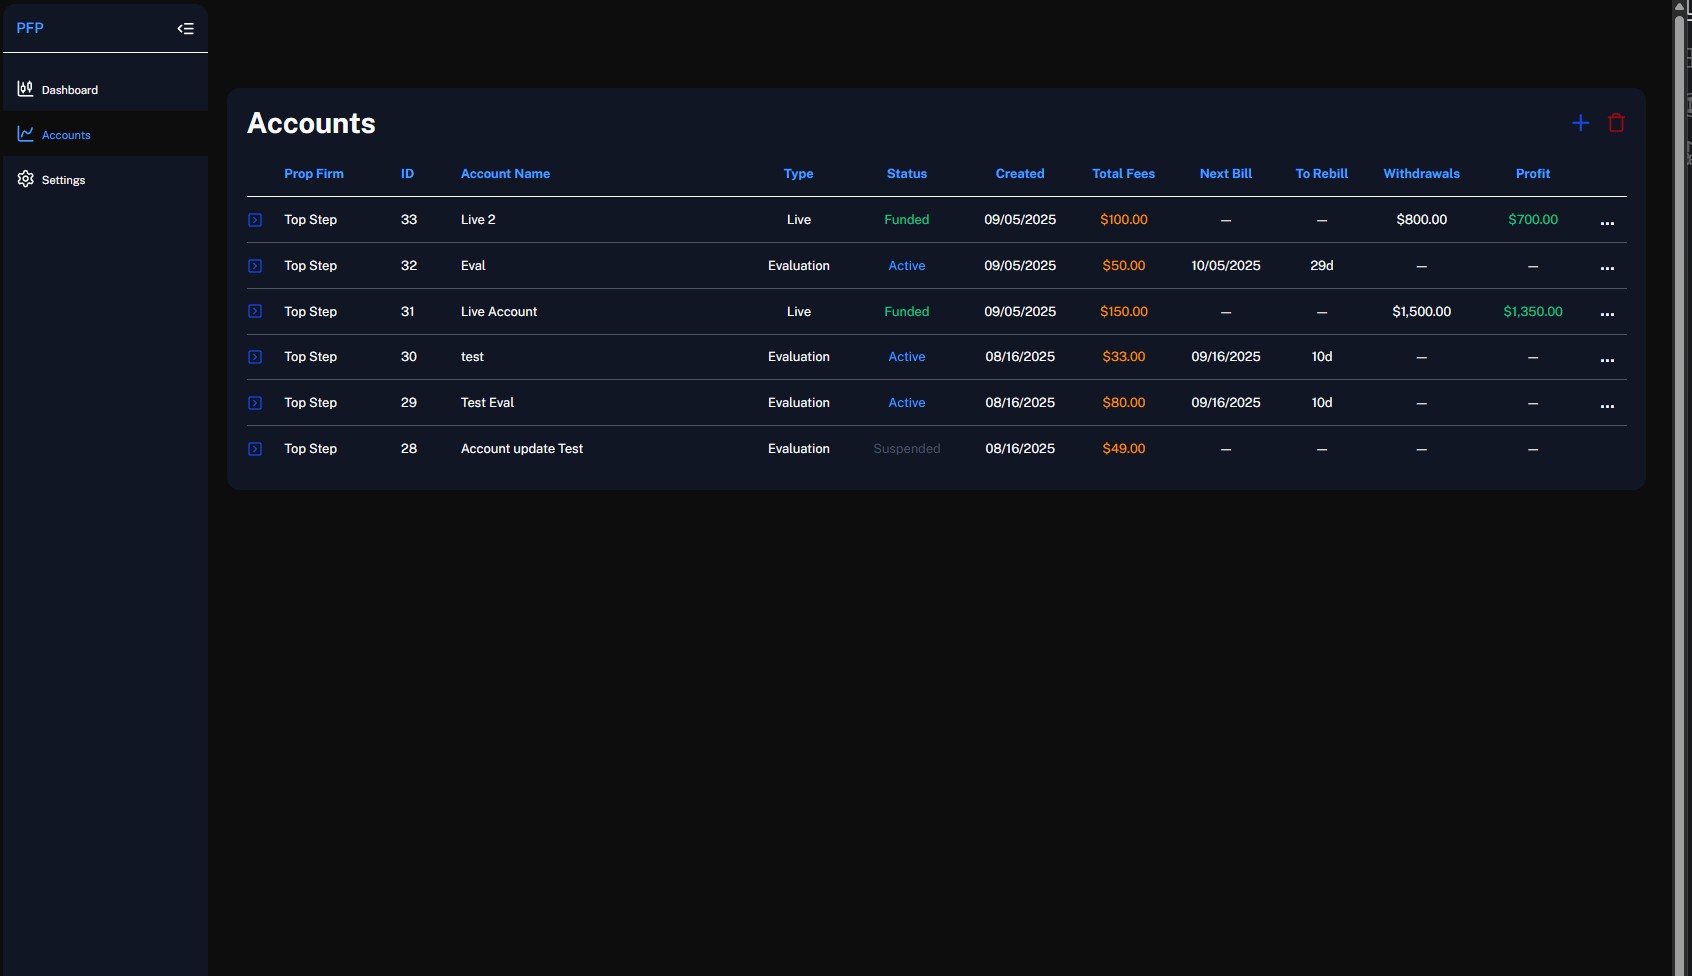Open the three-dot menu for account ID 30
Viewport: 1692px width, 976px height.
click(1607, 359)
